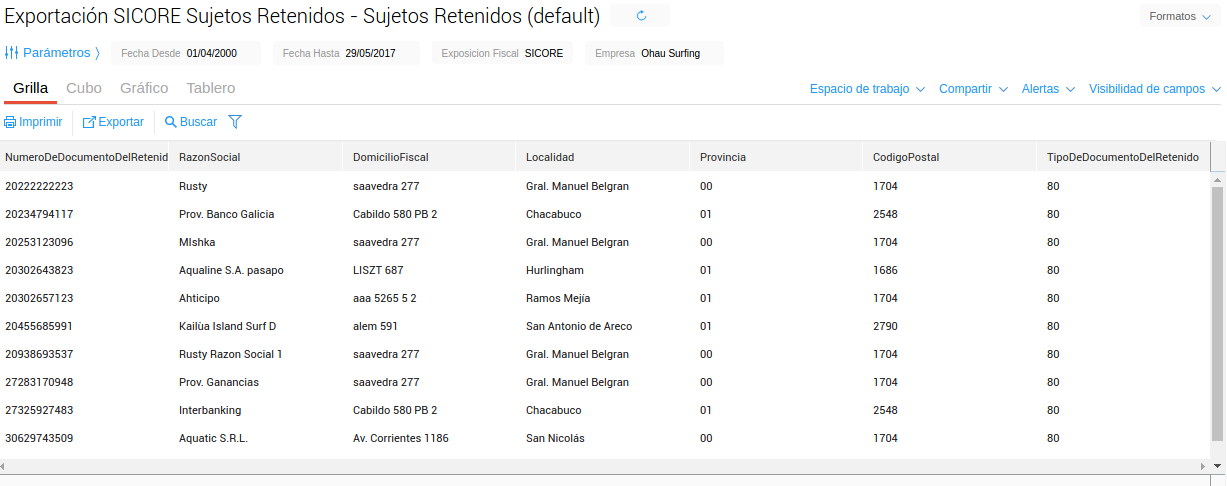Open the Alertas dropdown
The image size is (1227, 486).
[x=1048, y=89]
